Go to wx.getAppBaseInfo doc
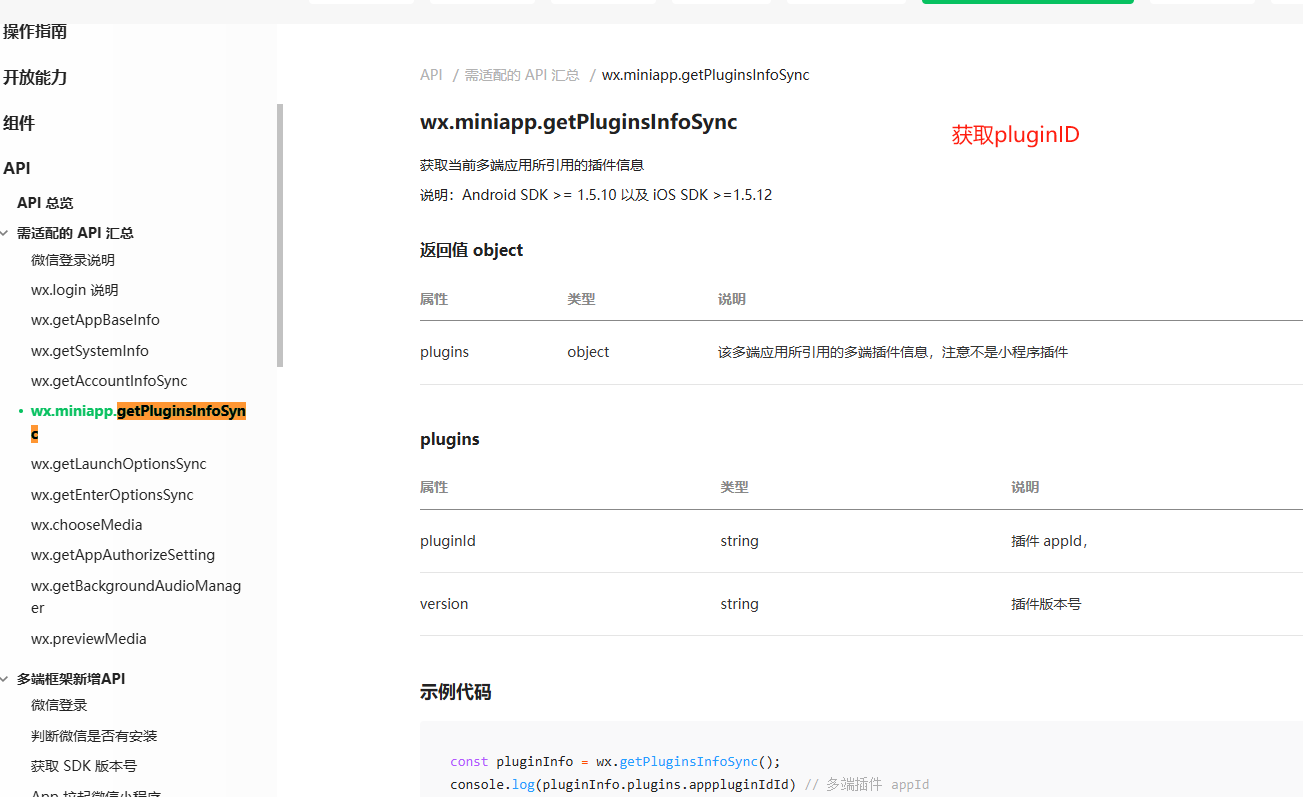 click(x=95, y=320)
